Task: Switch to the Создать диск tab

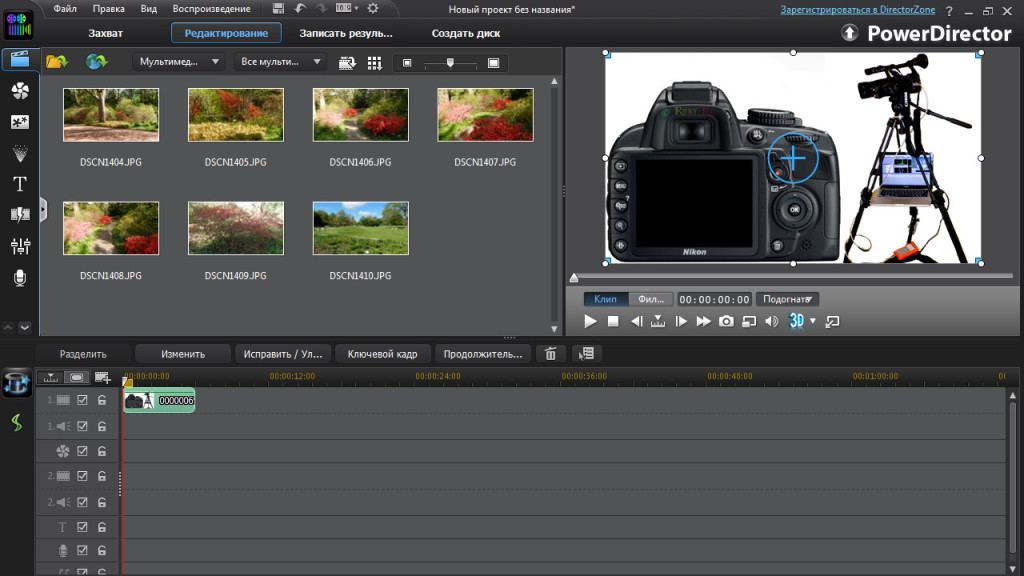Action: coord(466,33)
